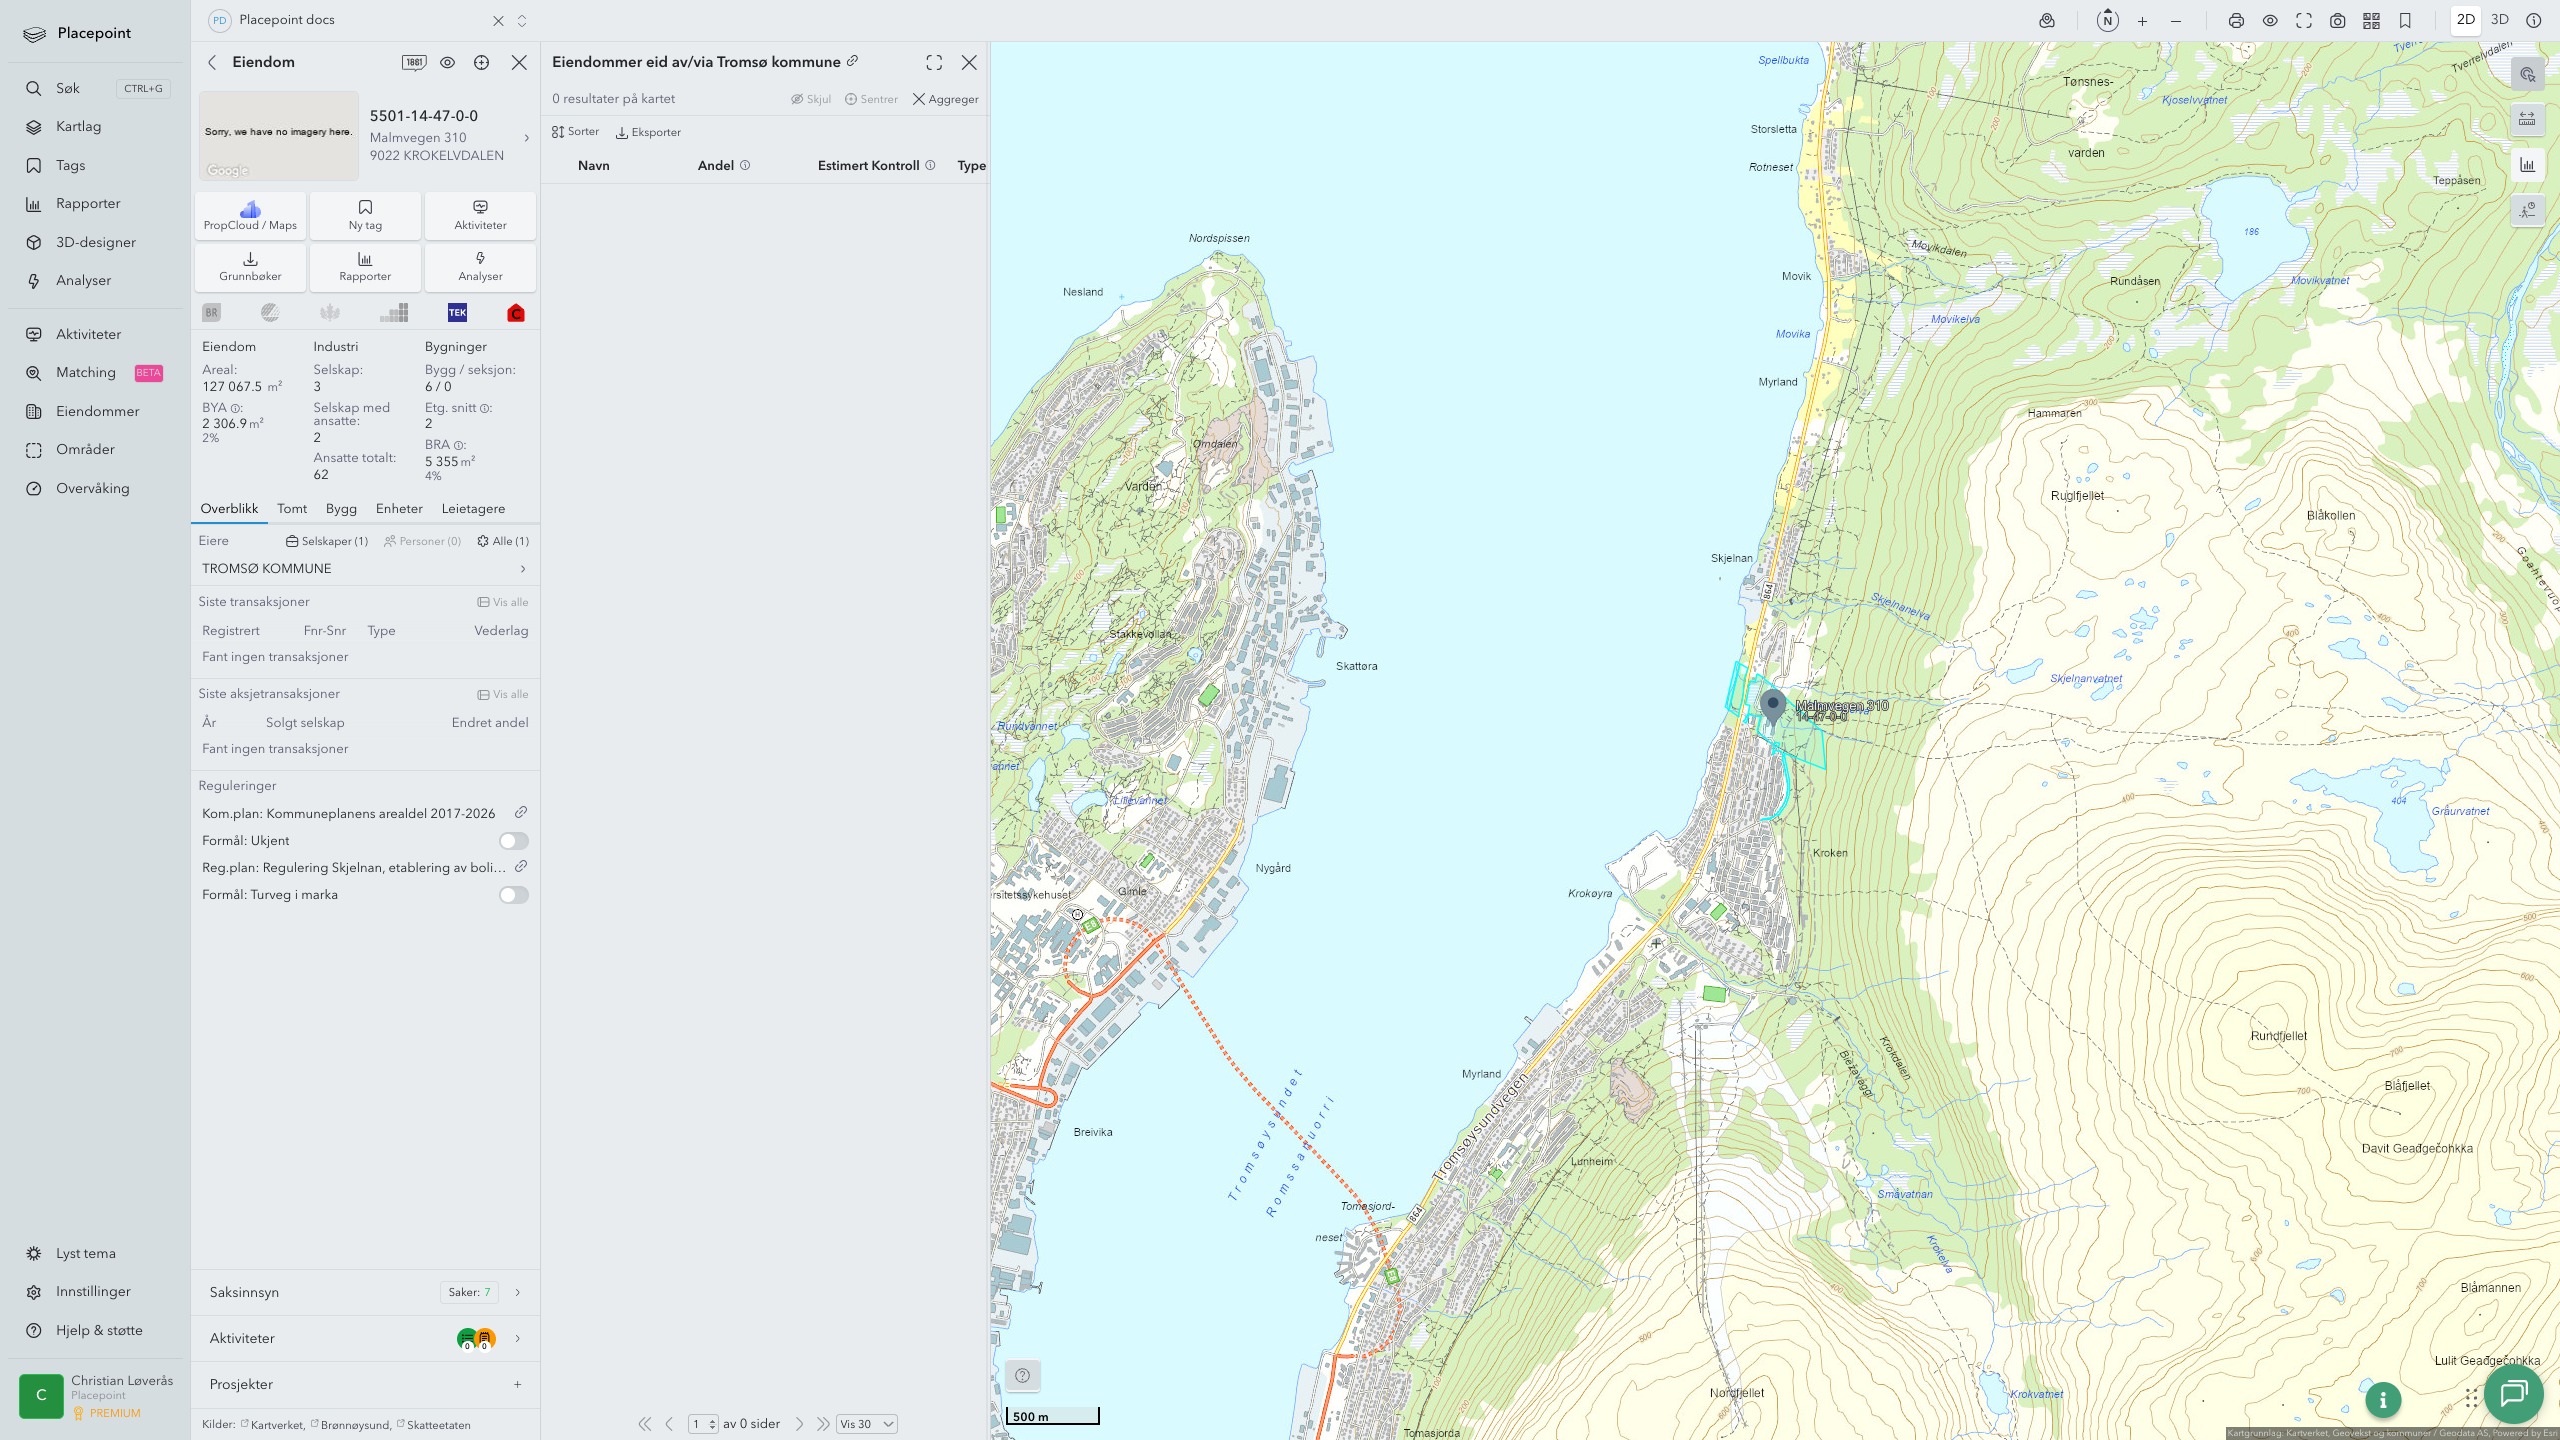Open Overvåking in the sidebar

click(x=93, y=488)
